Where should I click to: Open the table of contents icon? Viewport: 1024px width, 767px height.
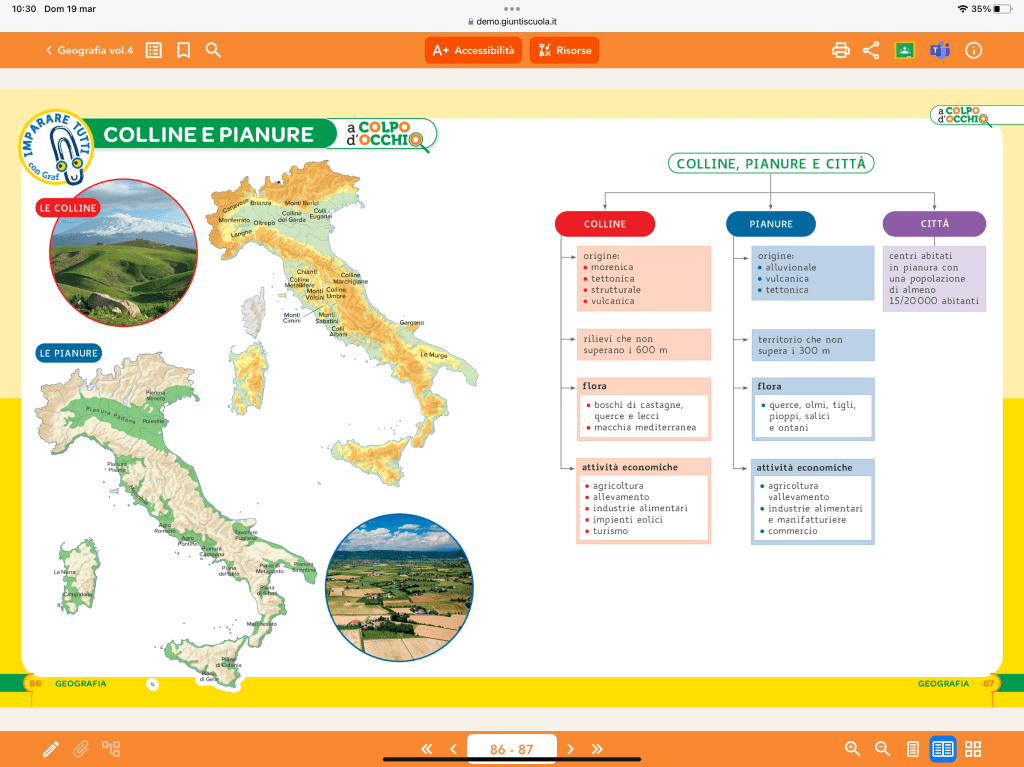click(x=153, y=50)
